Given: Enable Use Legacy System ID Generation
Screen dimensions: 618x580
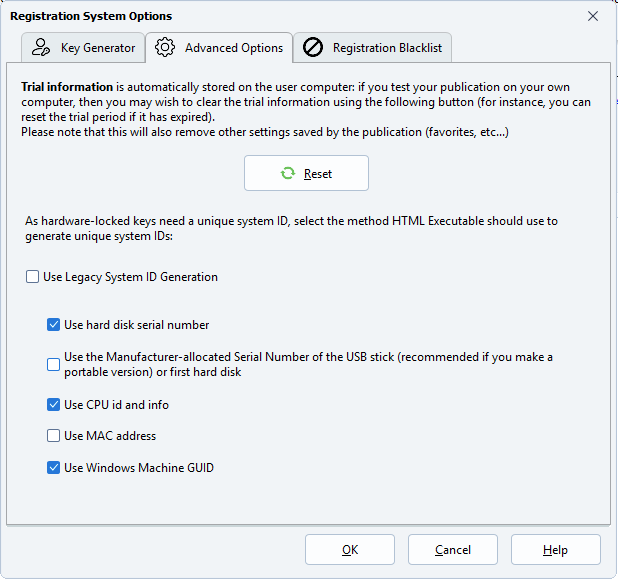Looking at the screenshot, I should click(34, 277).
